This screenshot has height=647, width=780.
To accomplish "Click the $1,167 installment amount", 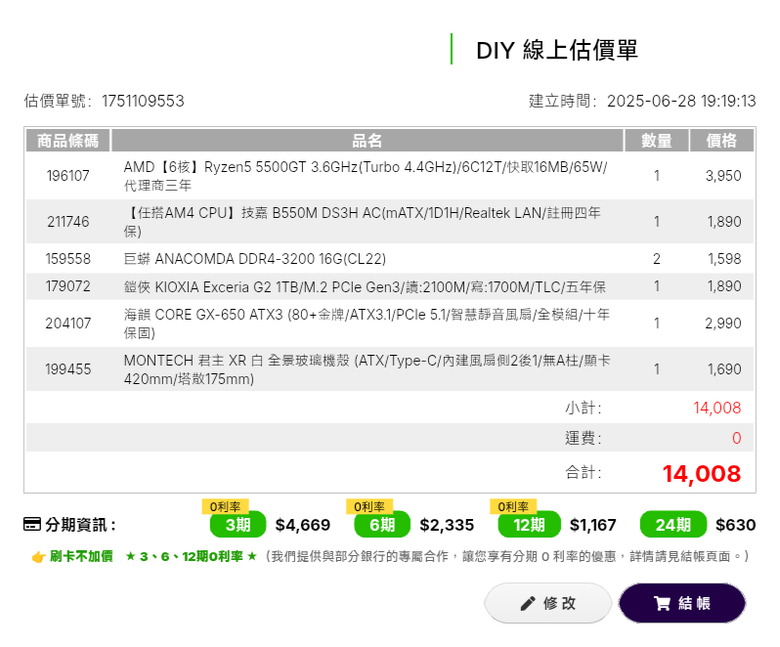I will pyautogui.click(x=593, y=525).
